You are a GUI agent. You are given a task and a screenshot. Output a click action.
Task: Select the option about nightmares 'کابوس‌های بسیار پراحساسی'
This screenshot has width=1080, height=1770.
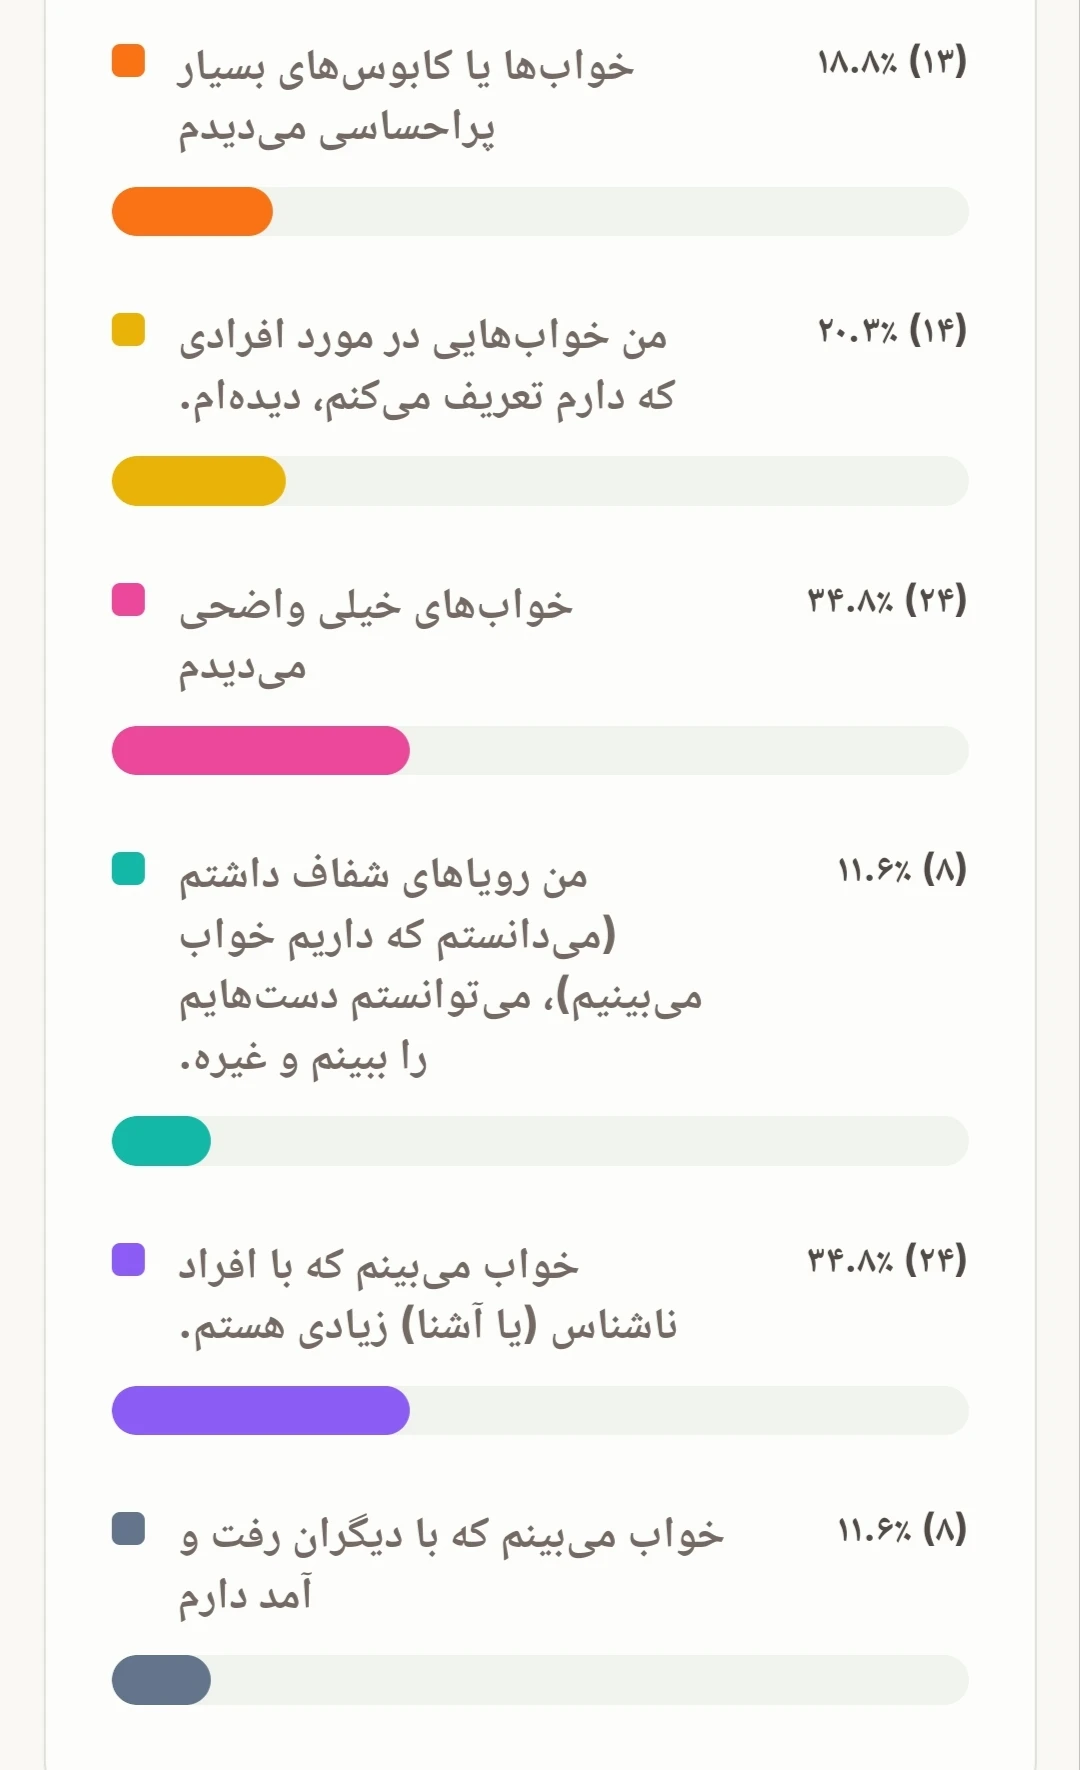point(406,97)
